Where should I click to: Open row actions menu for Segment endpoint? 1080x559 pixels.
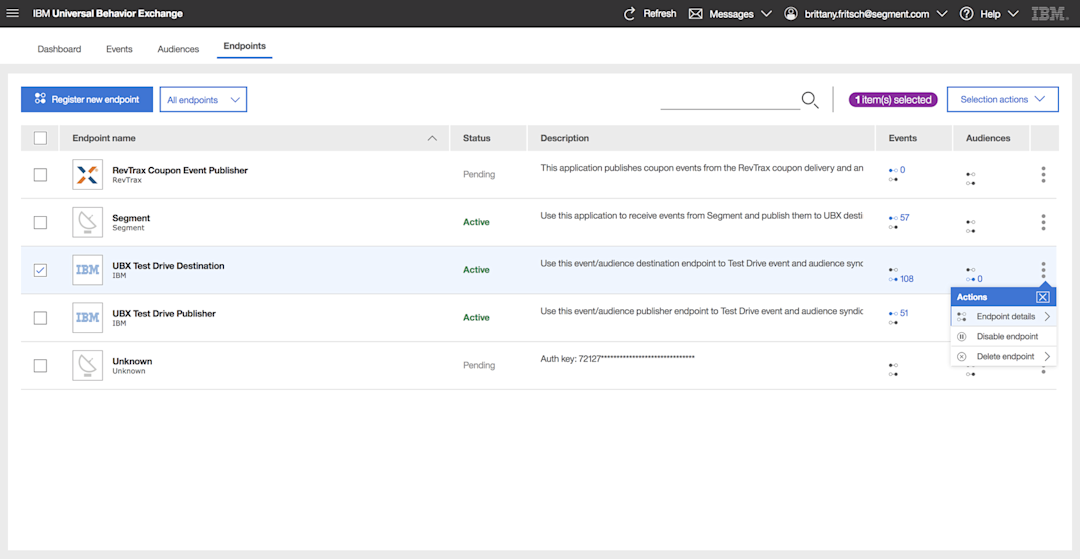point(1043,222)
